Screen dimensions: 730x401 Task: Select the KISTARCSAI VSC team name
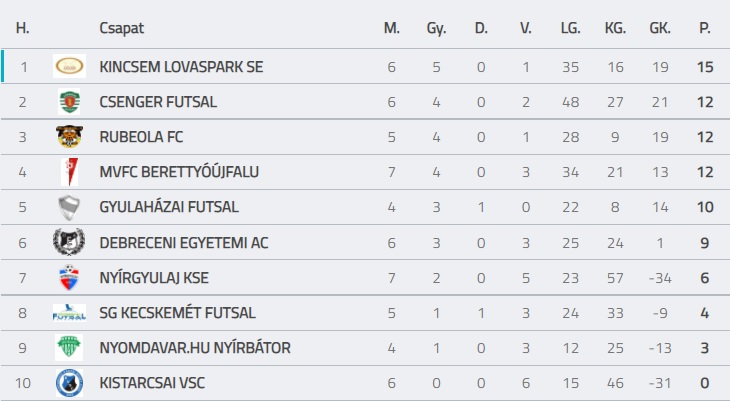pyautogui.click(x=151, y=383)
